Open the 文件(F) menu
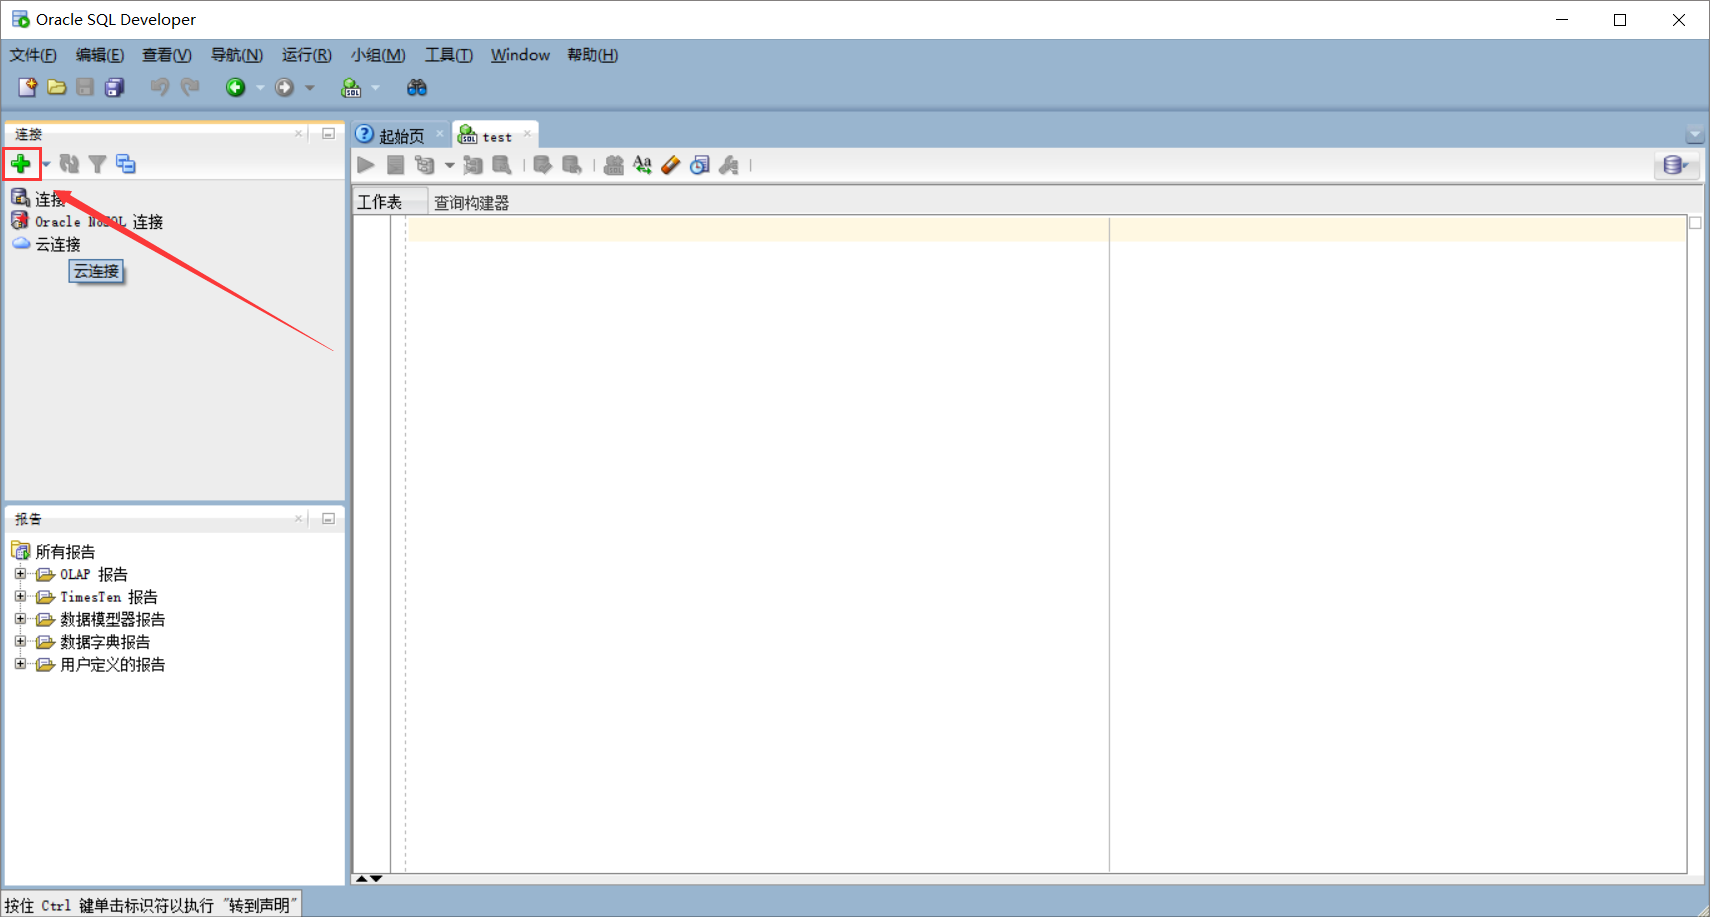 click(x=33, y=55)
